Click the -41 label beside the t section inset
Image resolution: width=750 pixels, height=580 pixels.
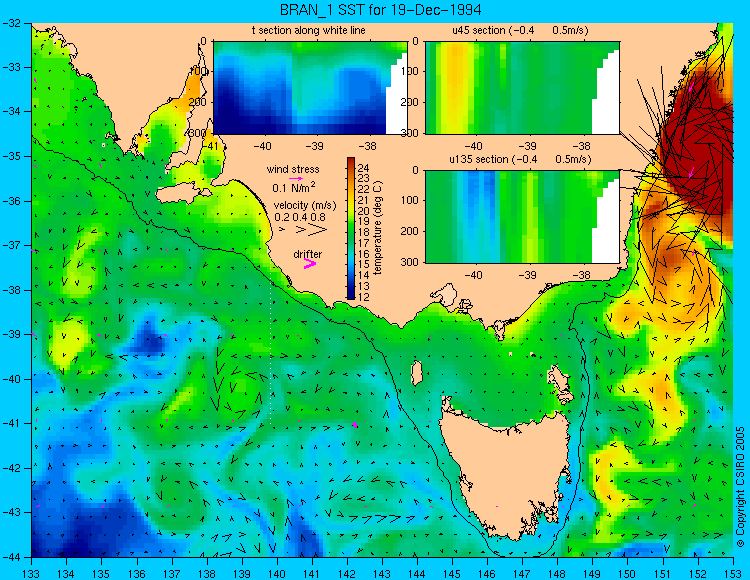[x=209, y=146]
